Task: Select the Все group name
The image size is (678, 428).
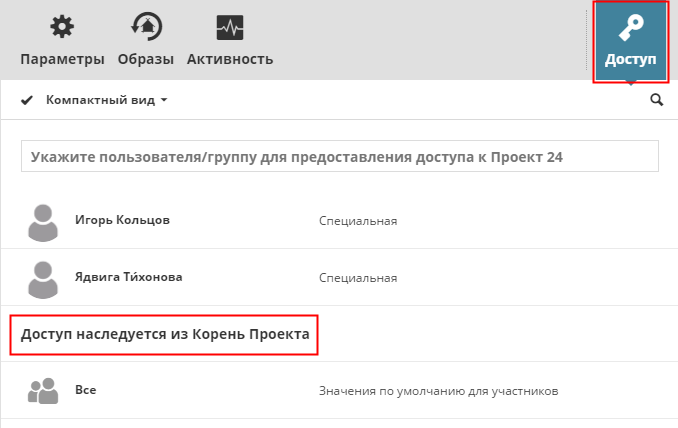Action: click(86, 390)
